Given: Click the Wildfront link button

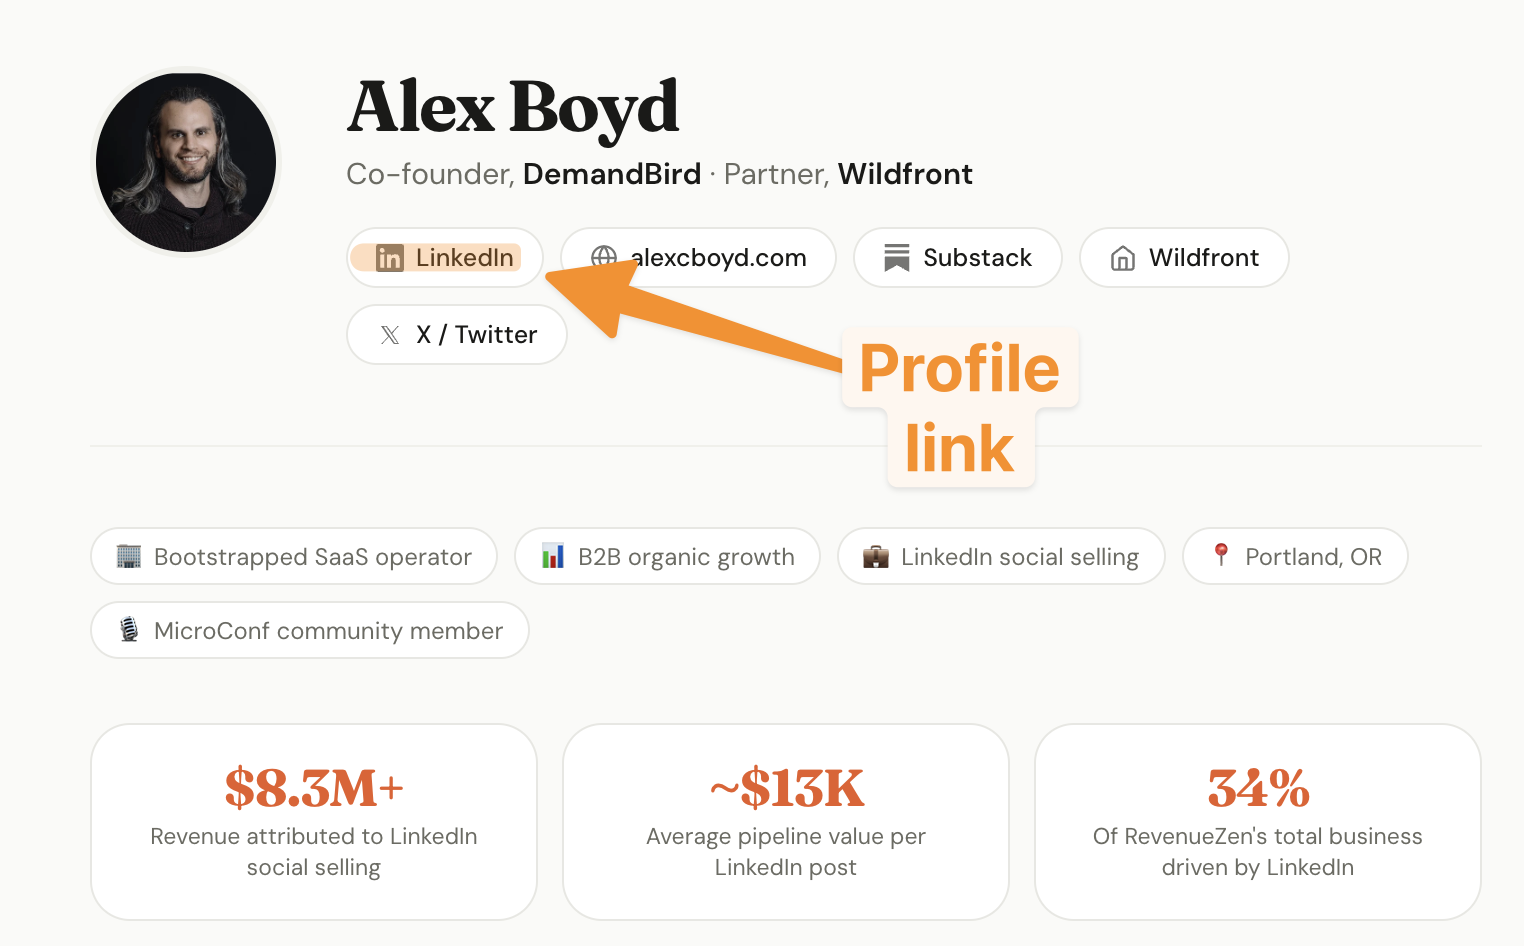Looking at the screenshot, I should (1184, 258).
